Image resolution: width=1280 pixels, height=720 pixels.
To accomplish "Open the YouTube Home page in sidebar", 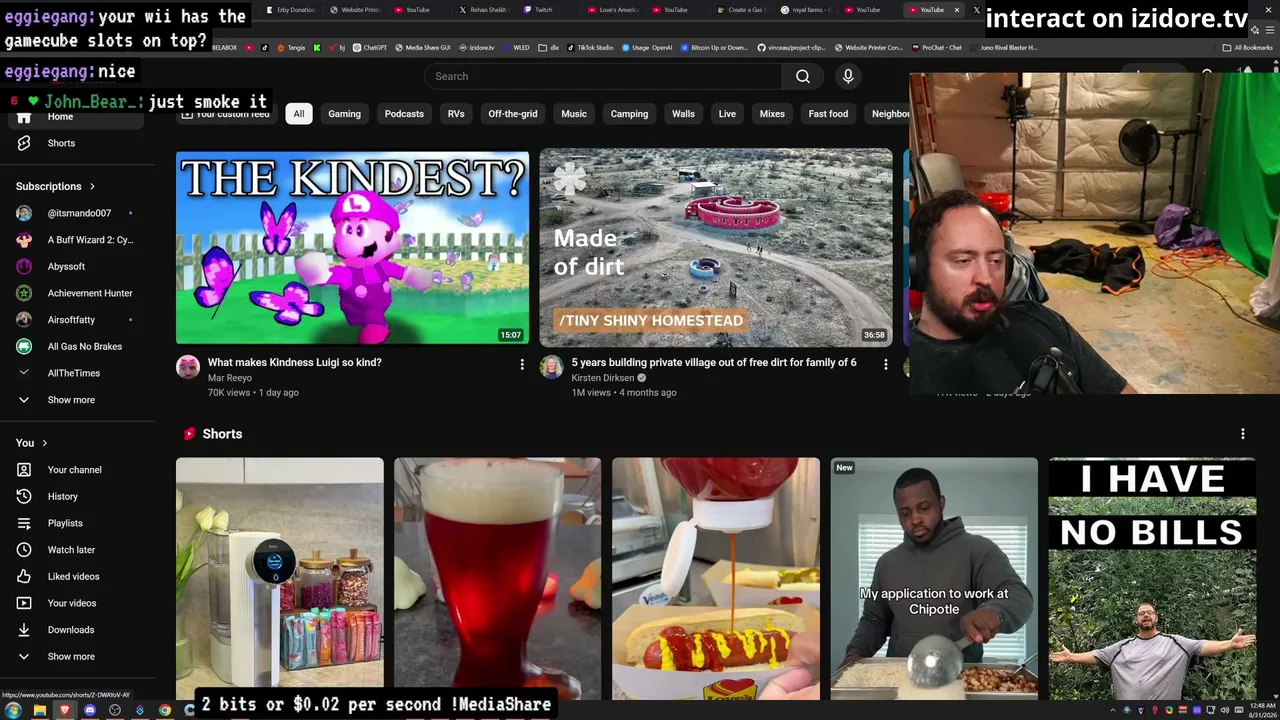I will tap(76, 117).
